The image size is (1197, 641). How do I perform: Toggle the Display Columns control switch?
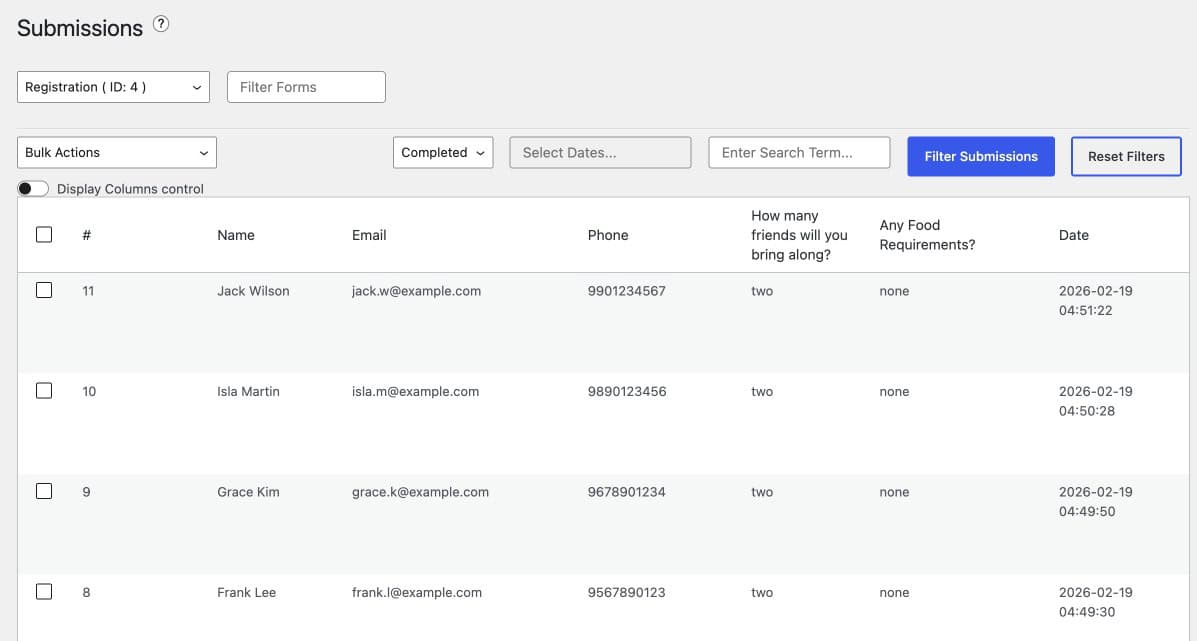pyautogui.click(x=33, y=188)
